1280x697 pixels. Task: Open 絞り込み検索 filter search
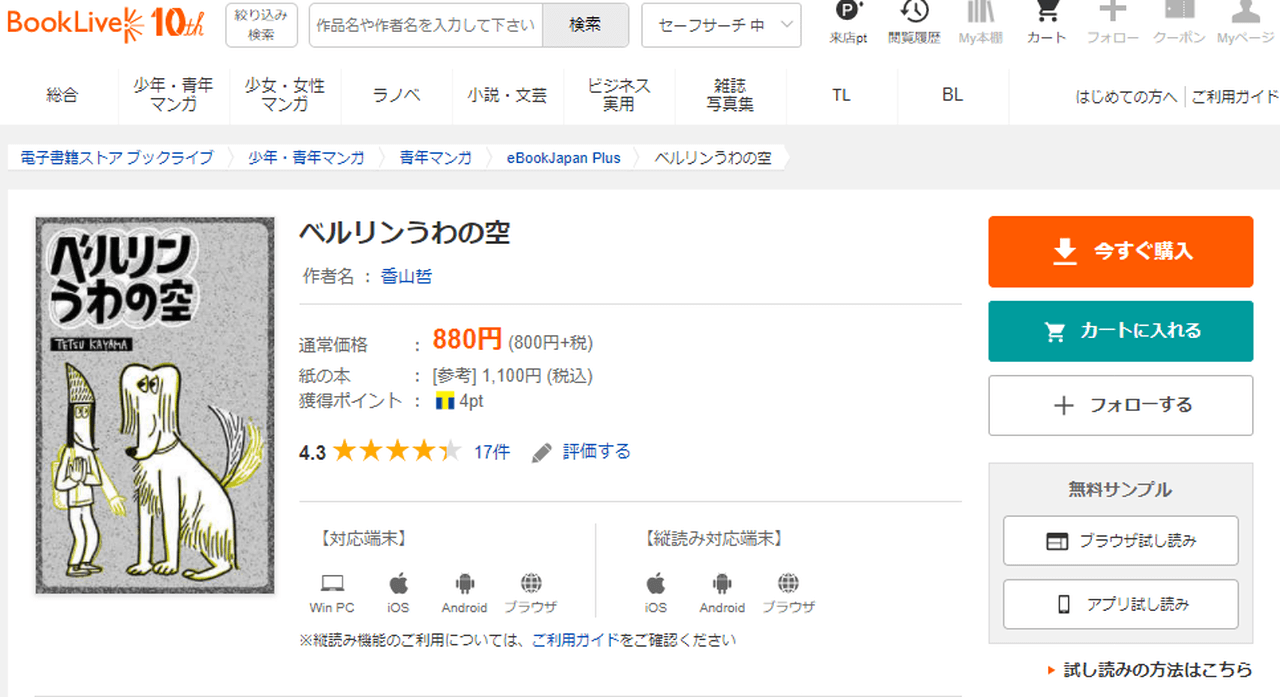point(261,25)
